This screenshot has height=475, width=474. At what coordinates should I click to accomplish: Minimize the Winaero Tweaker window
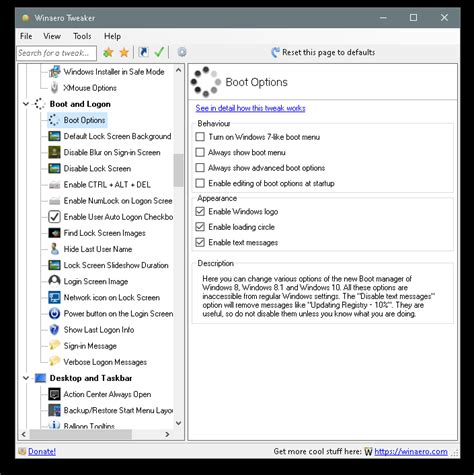pos(383,18)
